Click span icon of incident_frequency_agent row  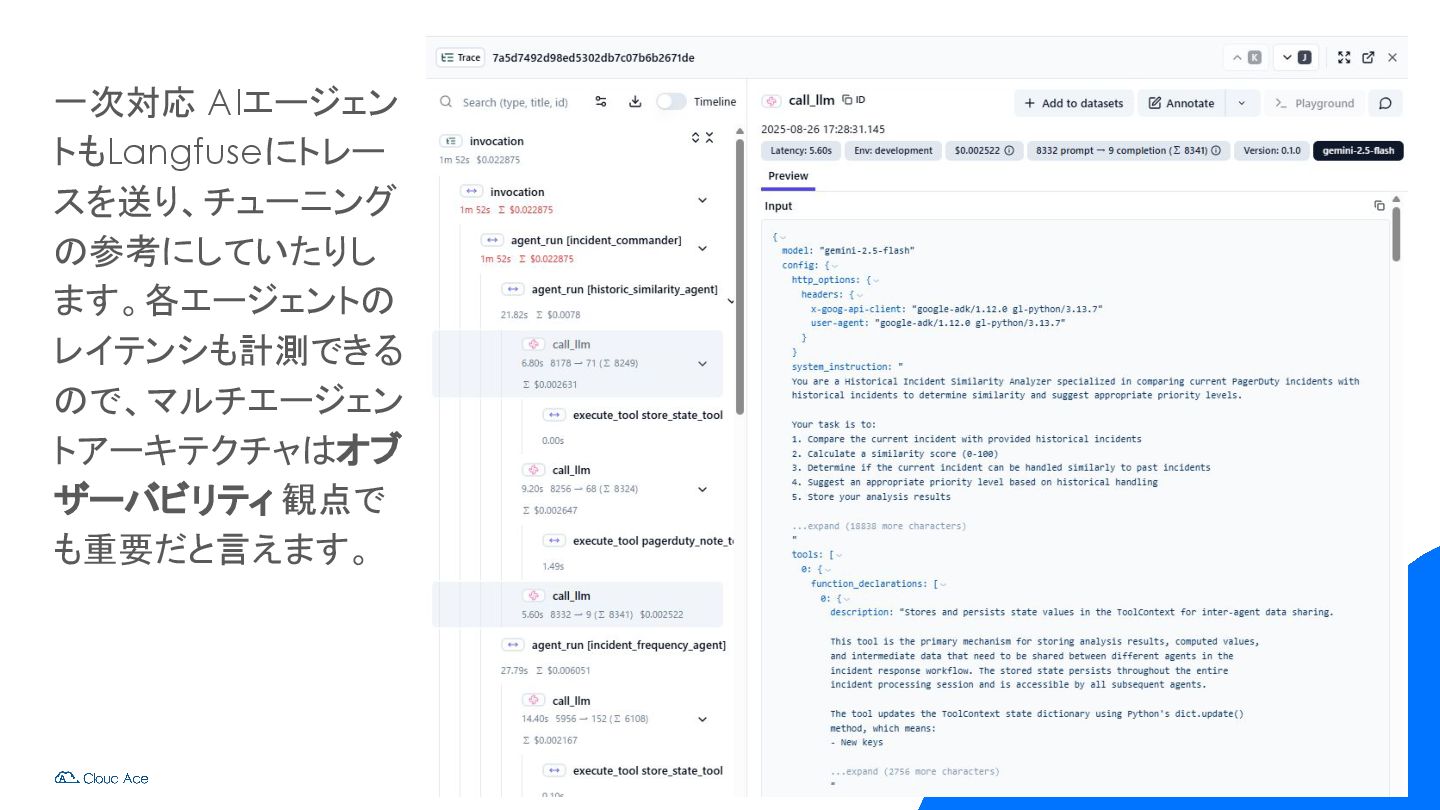tap(513, 645)
